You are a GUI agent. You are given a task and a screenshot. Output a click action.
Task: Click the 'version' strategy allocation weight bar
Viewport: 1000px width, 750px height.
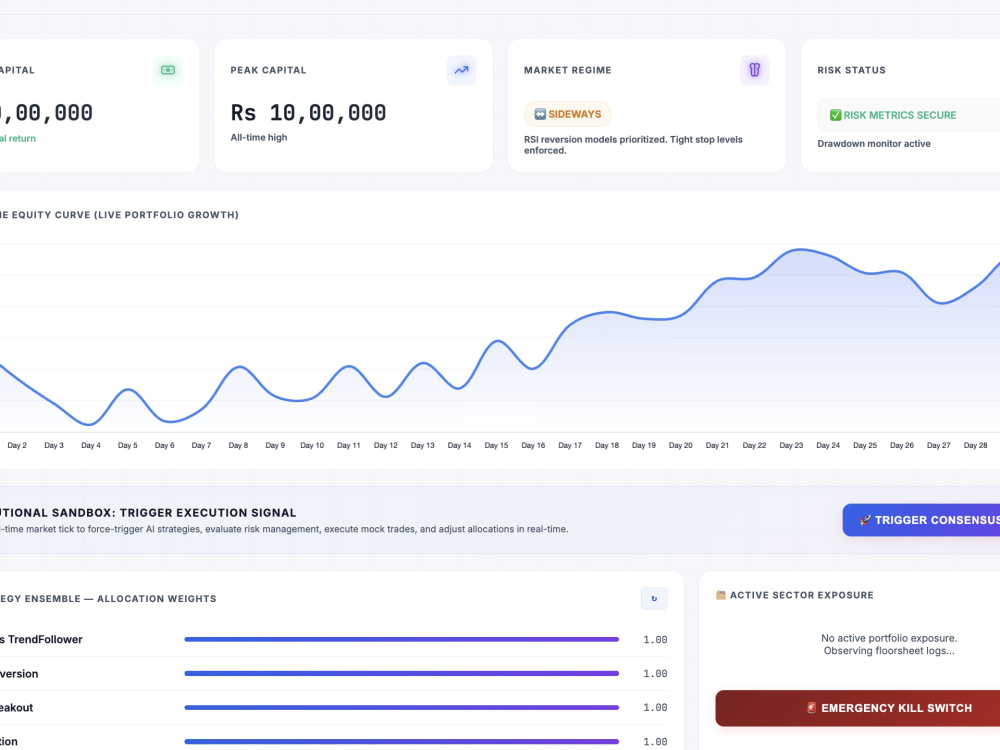(401, 673)
